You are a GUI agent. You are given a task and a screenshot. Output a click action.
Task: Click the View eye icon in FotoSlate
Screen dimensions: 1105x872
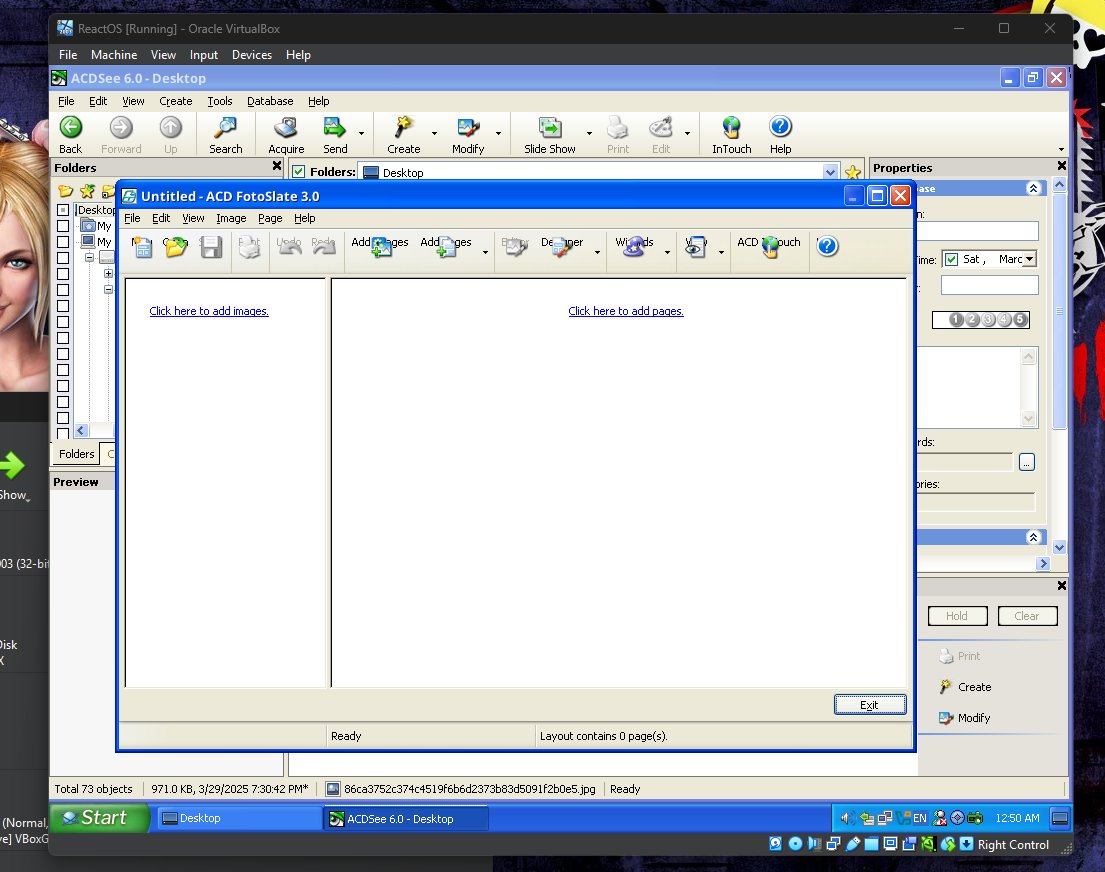[696, 247]
